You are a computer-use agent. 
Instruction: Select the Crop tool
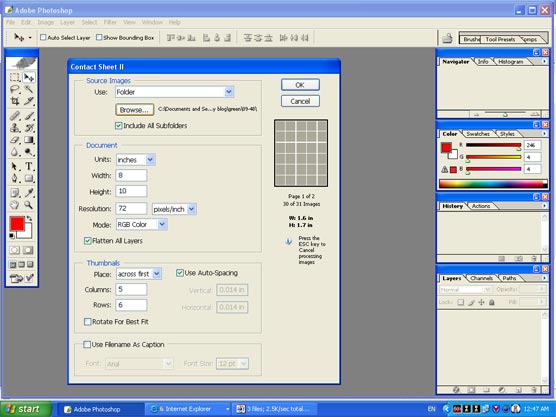[x=15, y=101]
